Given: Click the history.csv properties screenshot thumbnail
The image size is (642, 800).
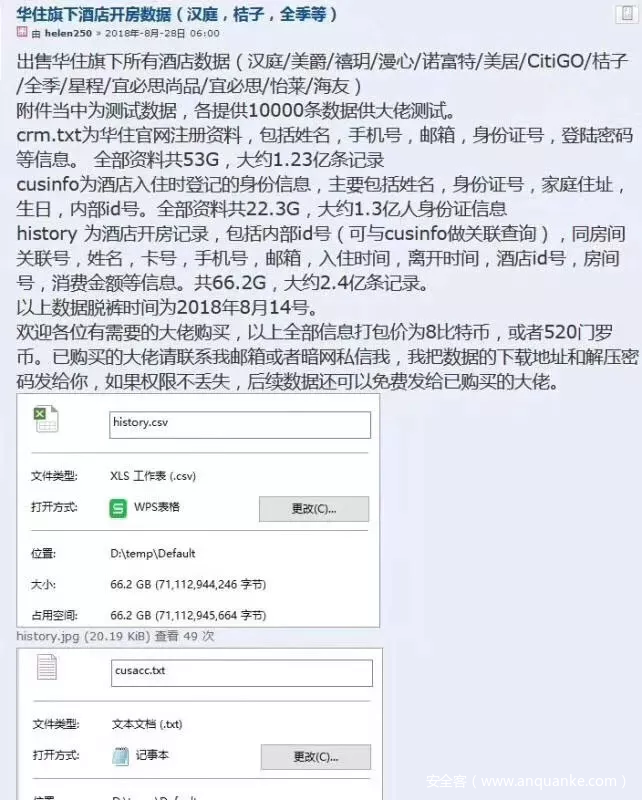Looking at the screenshot, I should [198, 510].
